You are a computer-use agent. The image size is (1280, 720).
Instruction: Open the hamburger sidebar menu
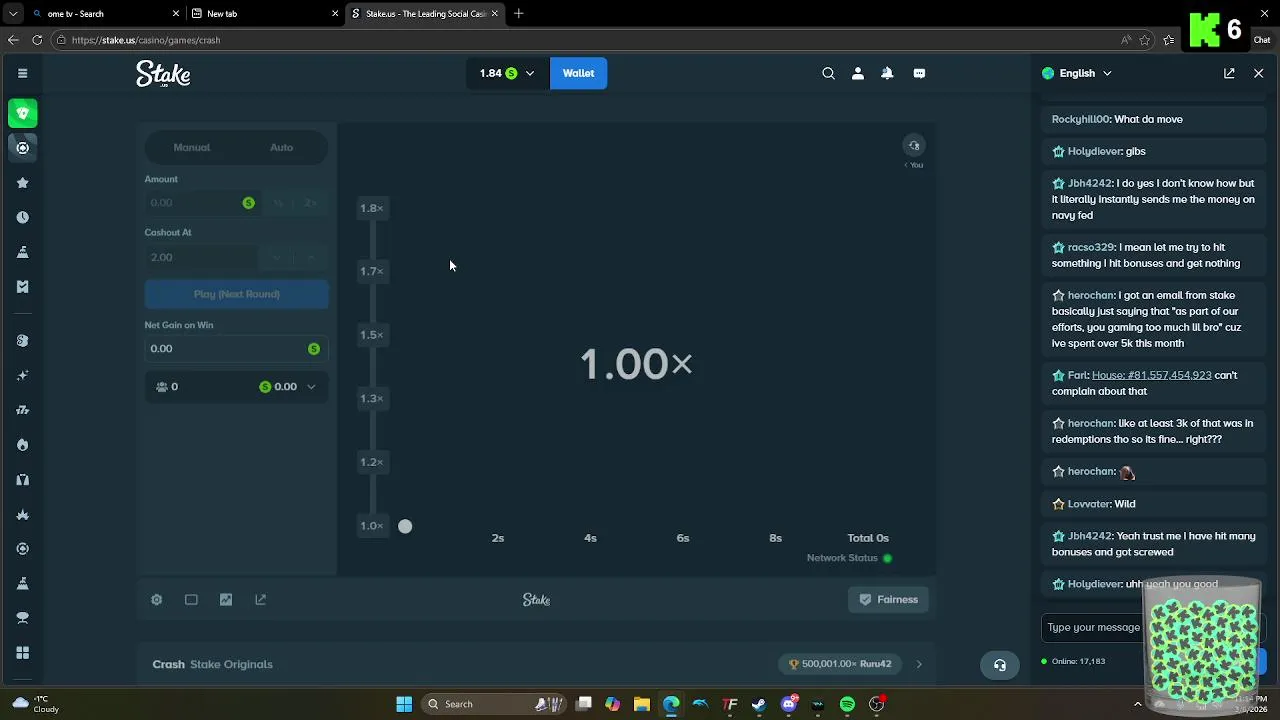click(22, 73)
